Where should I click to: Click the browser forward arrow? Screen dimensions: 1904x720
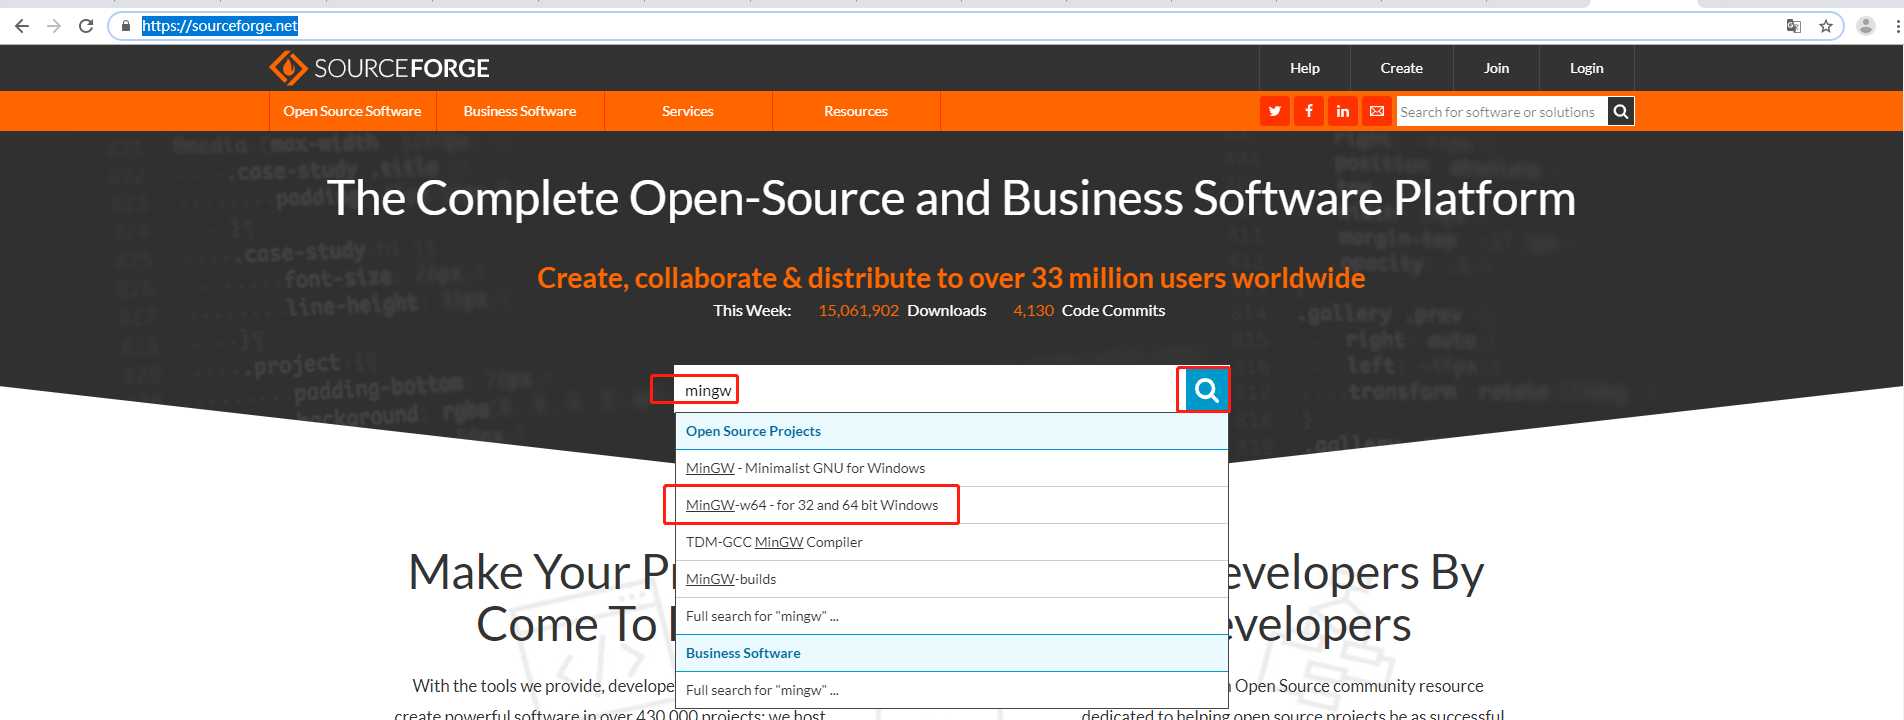(54, 26)
